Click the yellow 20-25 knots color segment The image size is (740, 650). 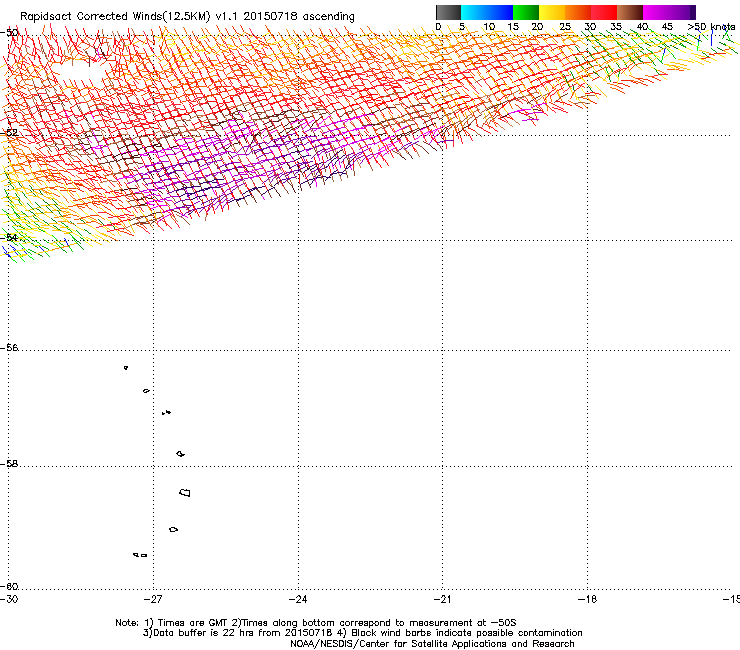pyautogui.click(x=552, y=12)
